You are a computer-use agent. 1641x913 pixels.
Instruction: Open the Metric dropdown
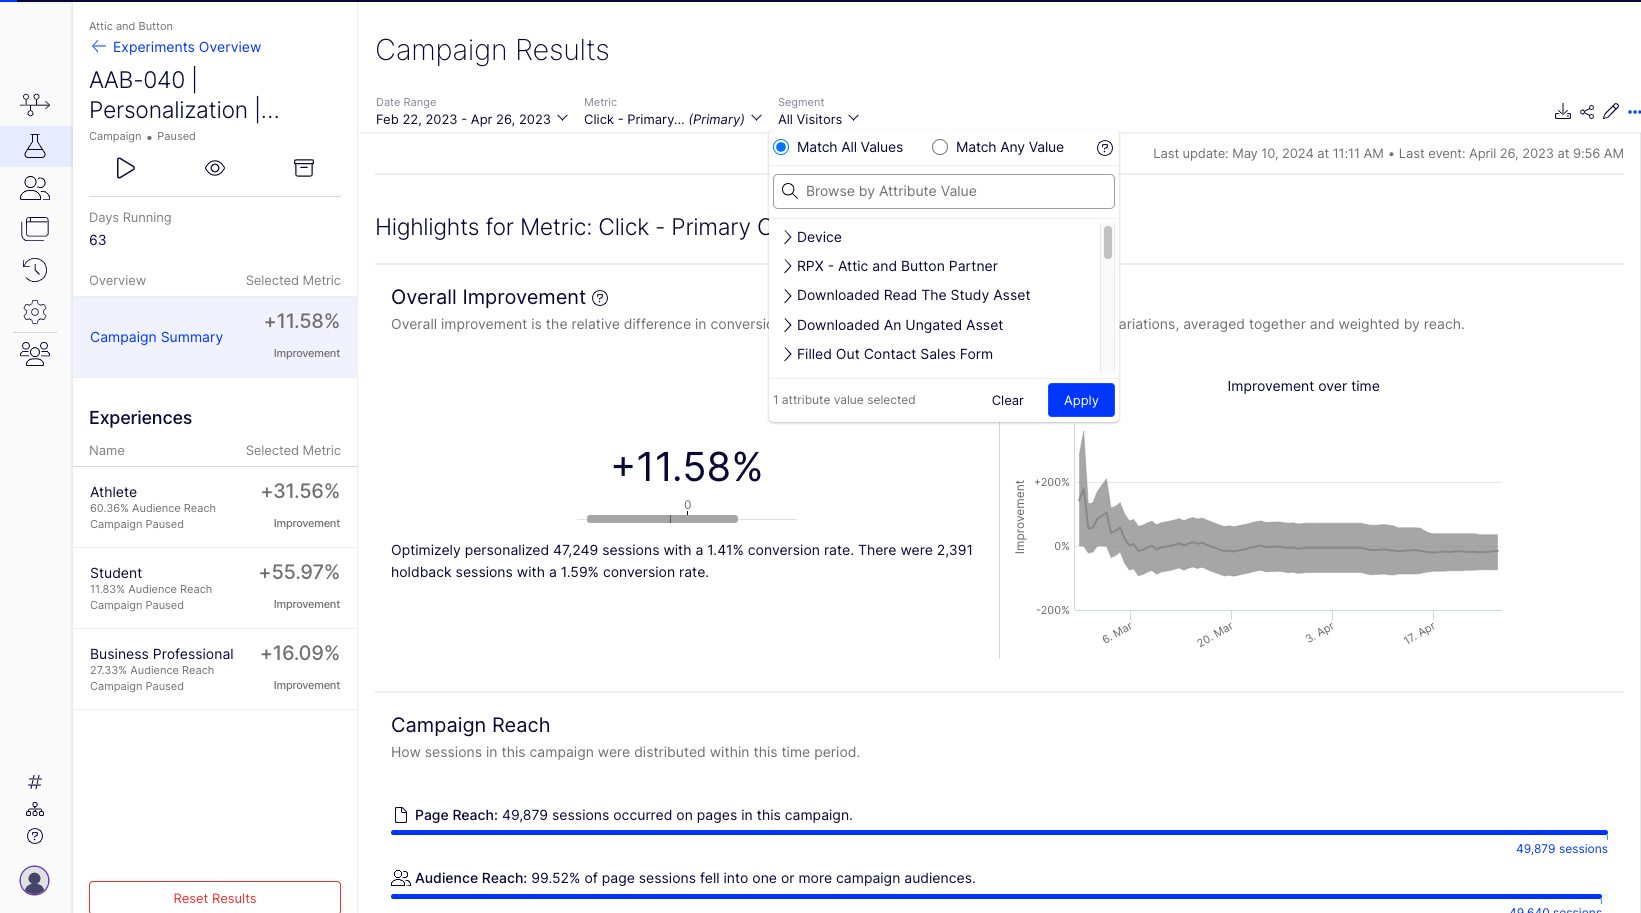pos(673,119)
